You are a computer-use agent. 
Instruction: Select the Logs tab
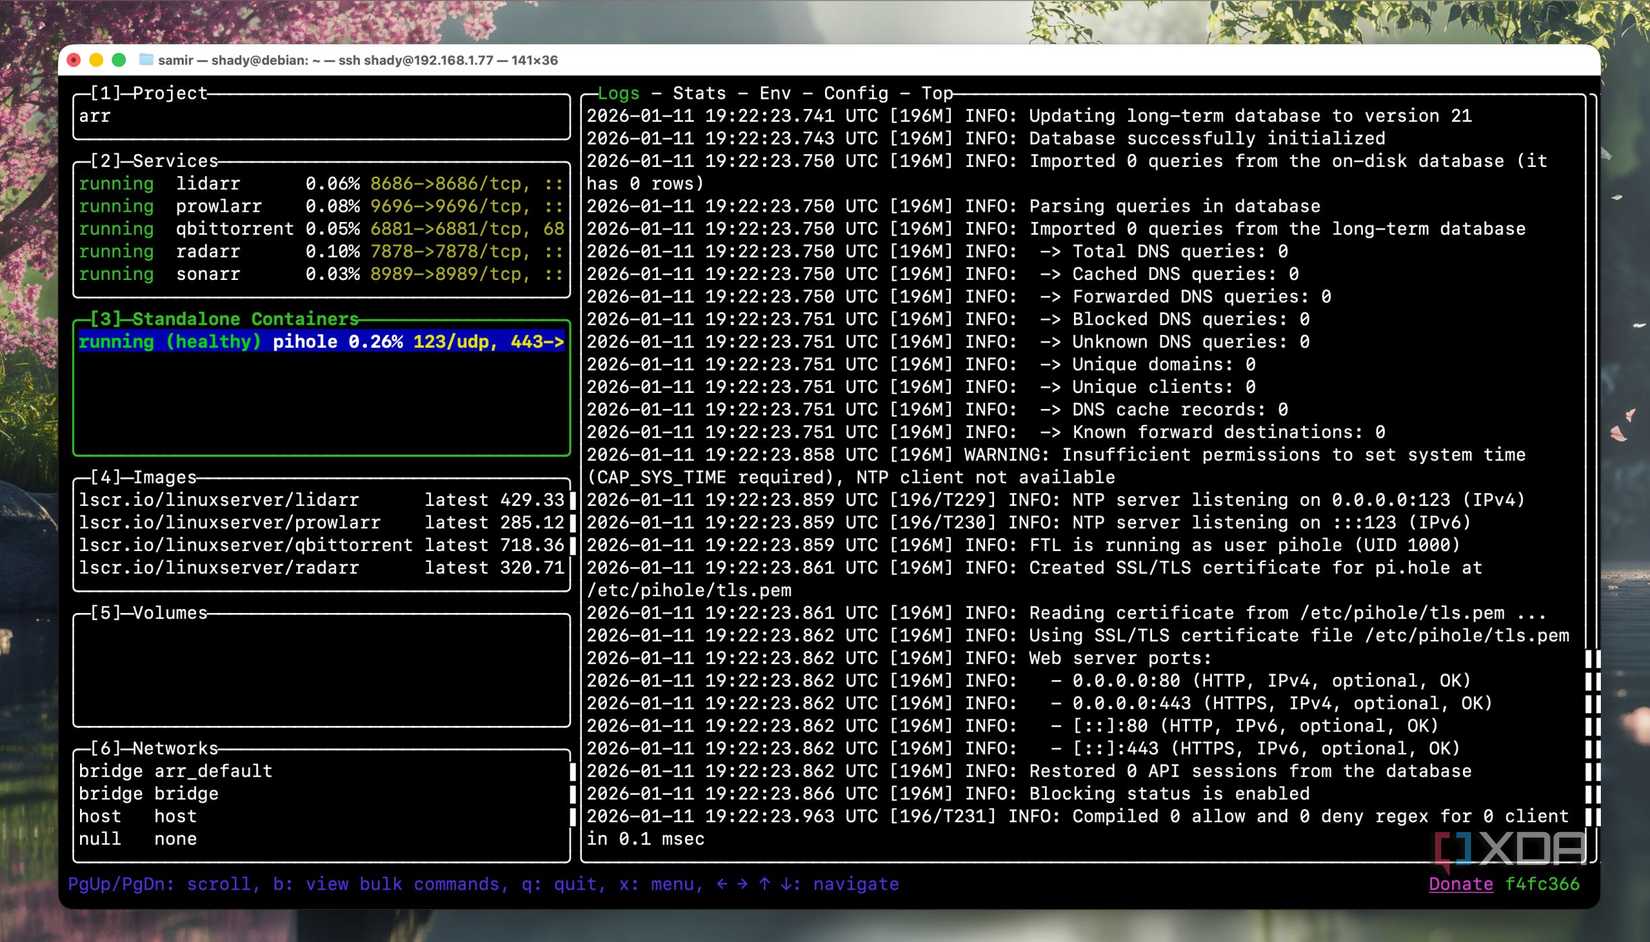(x=616, y=92)
